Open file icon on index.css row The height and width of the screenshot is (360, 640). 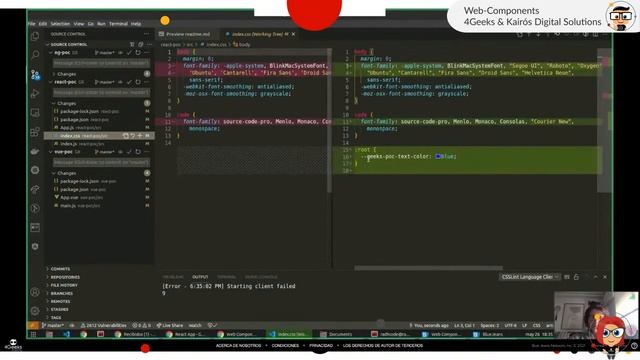126,136
